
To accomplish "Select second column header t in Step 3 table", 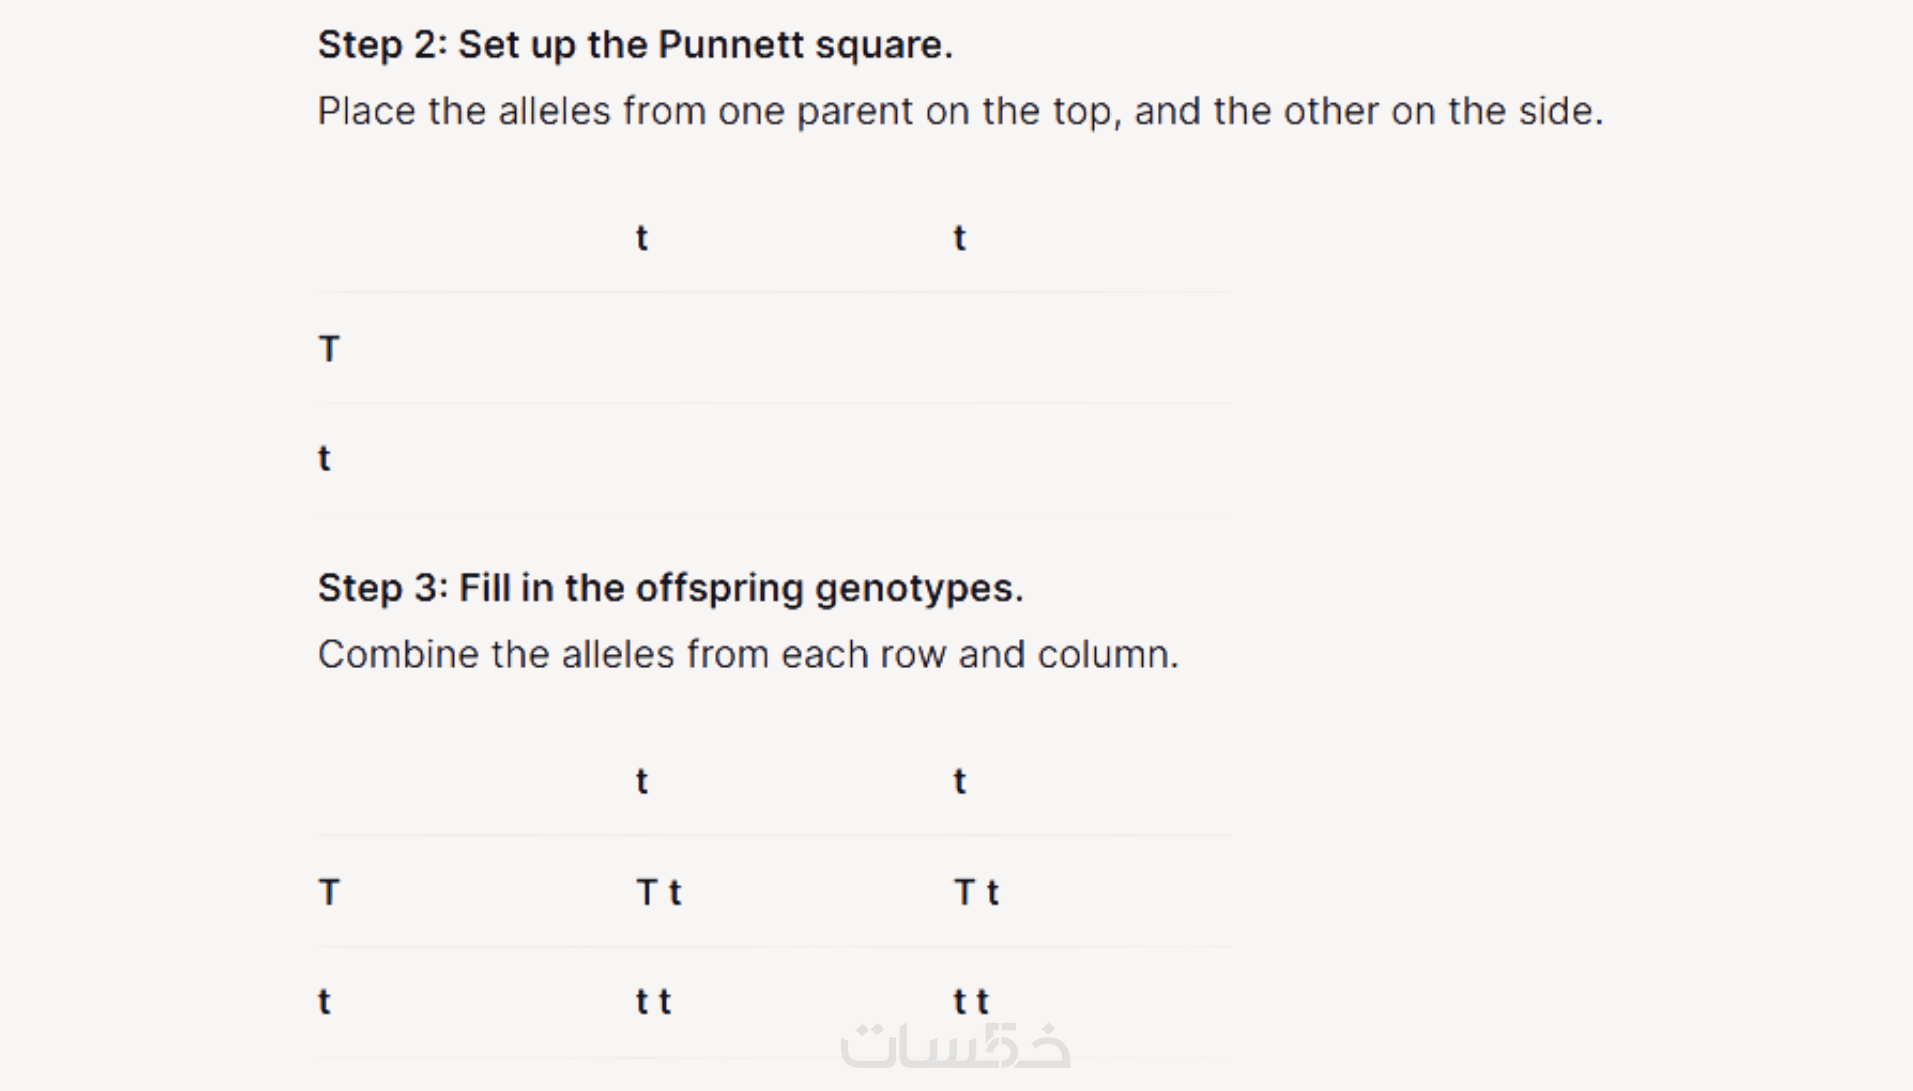I will pyautogui.click(x=959, y=781).
